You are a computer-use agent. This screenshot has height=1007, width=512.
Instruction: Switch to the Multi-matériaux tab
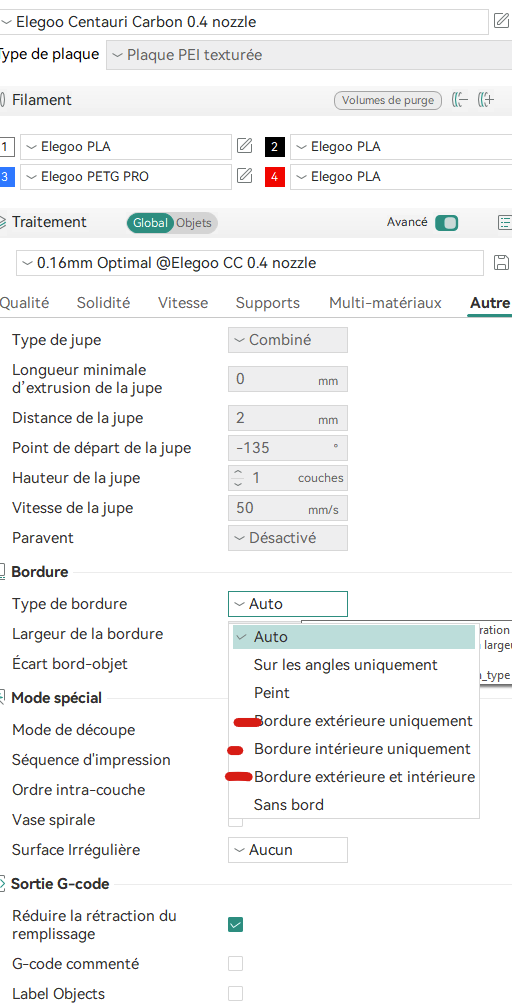[x=385, y=303]
